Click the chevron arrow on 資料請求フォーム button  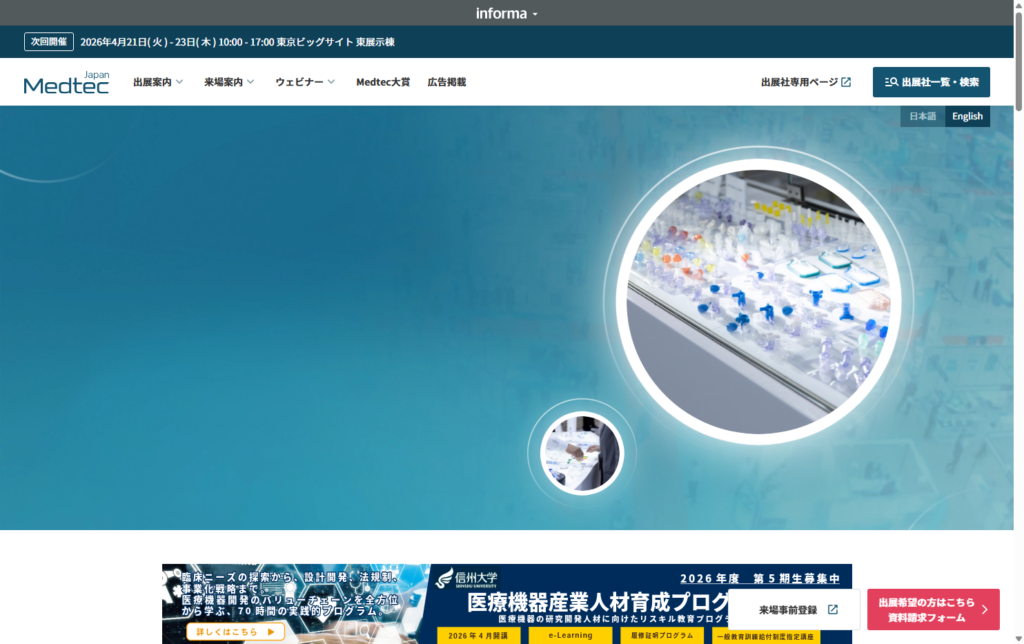985,608
